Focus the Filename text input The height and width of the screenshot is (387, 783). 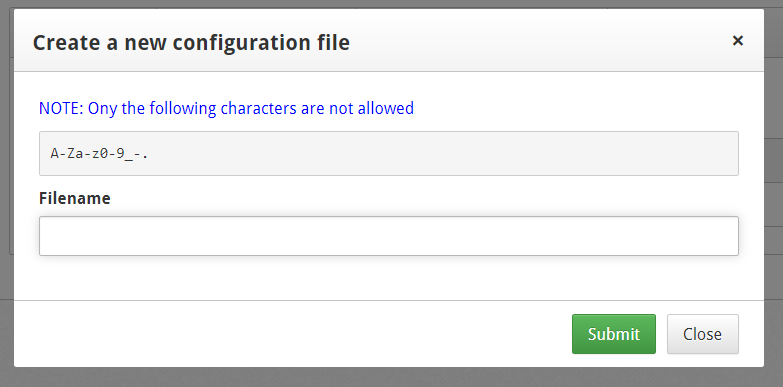[x=389, y=236]
